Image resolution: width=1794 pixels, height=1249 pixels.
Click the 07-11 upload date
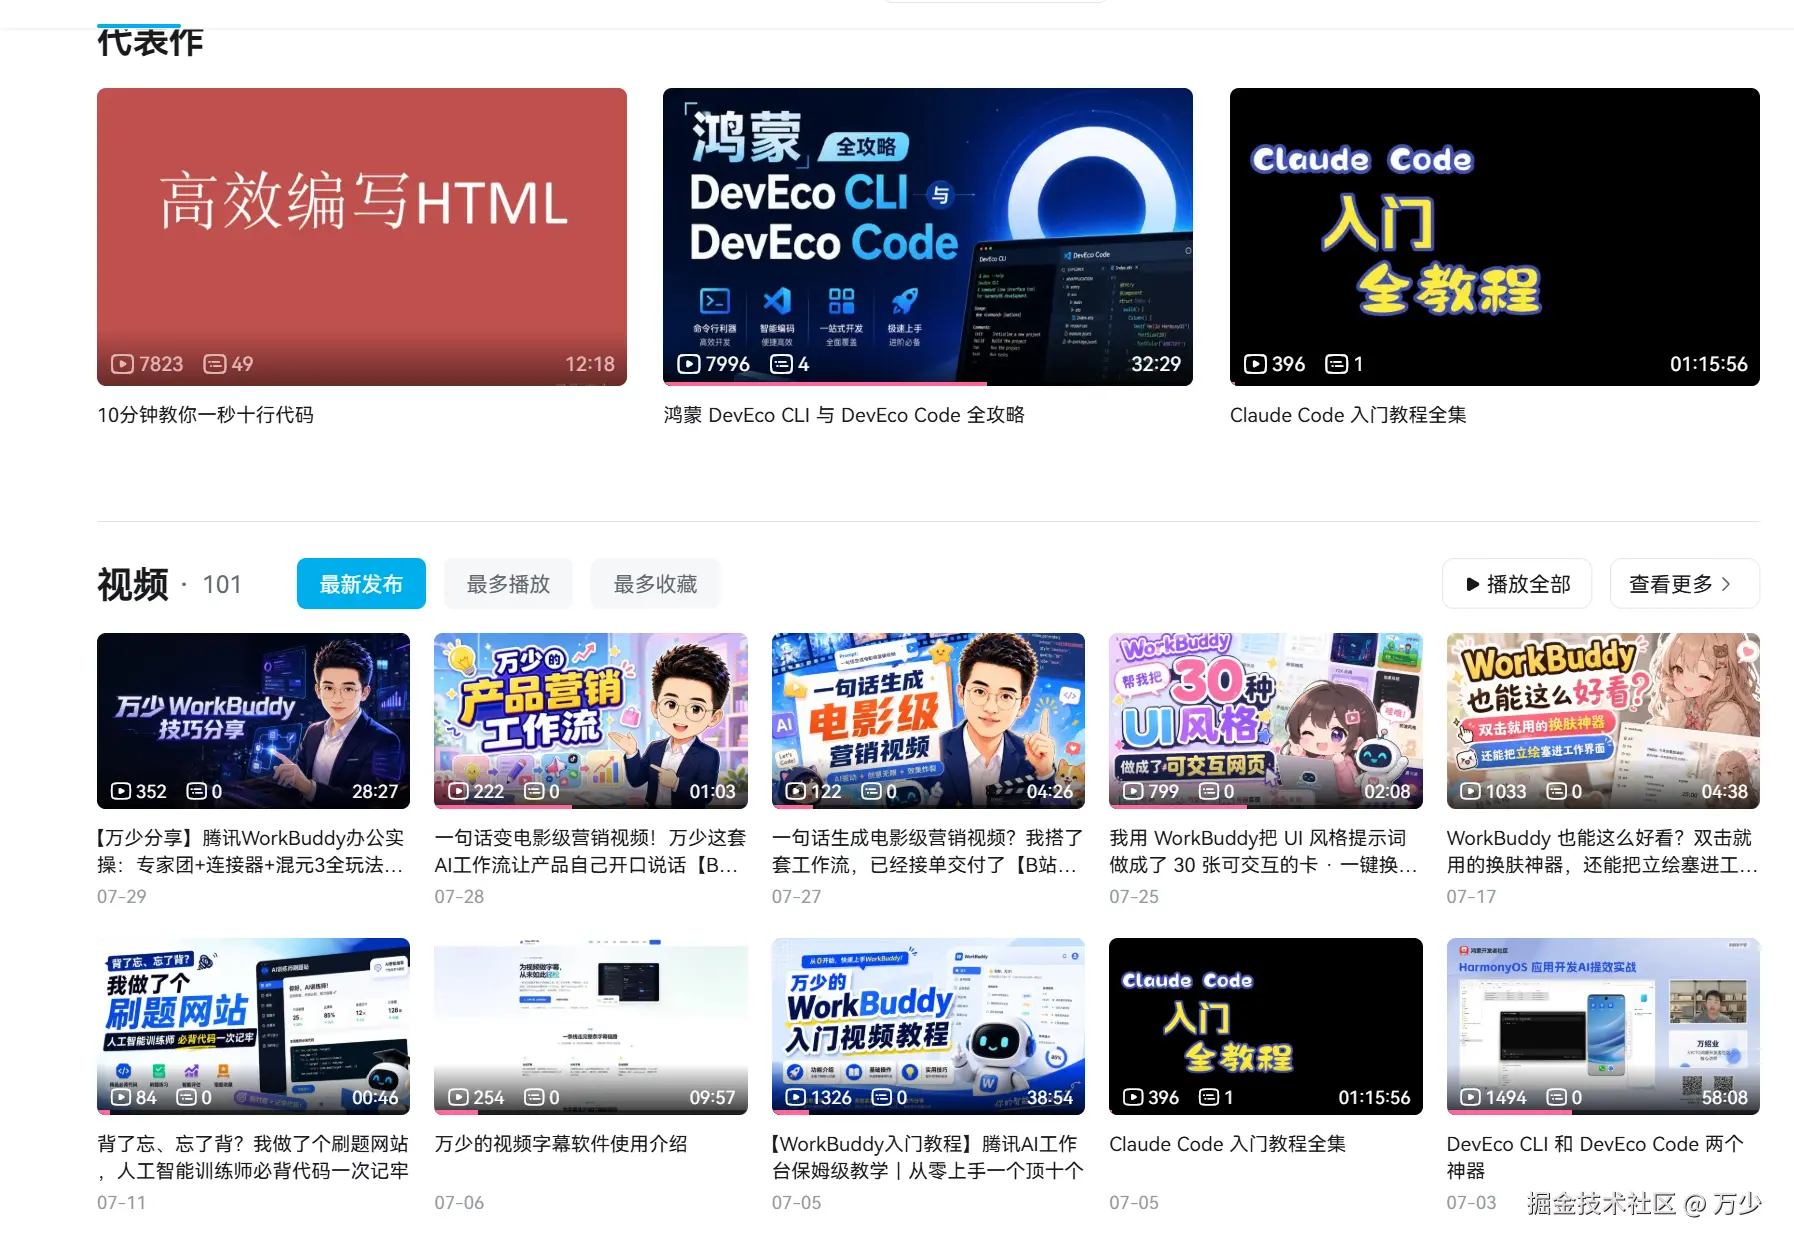click(x=122, y=1203)
